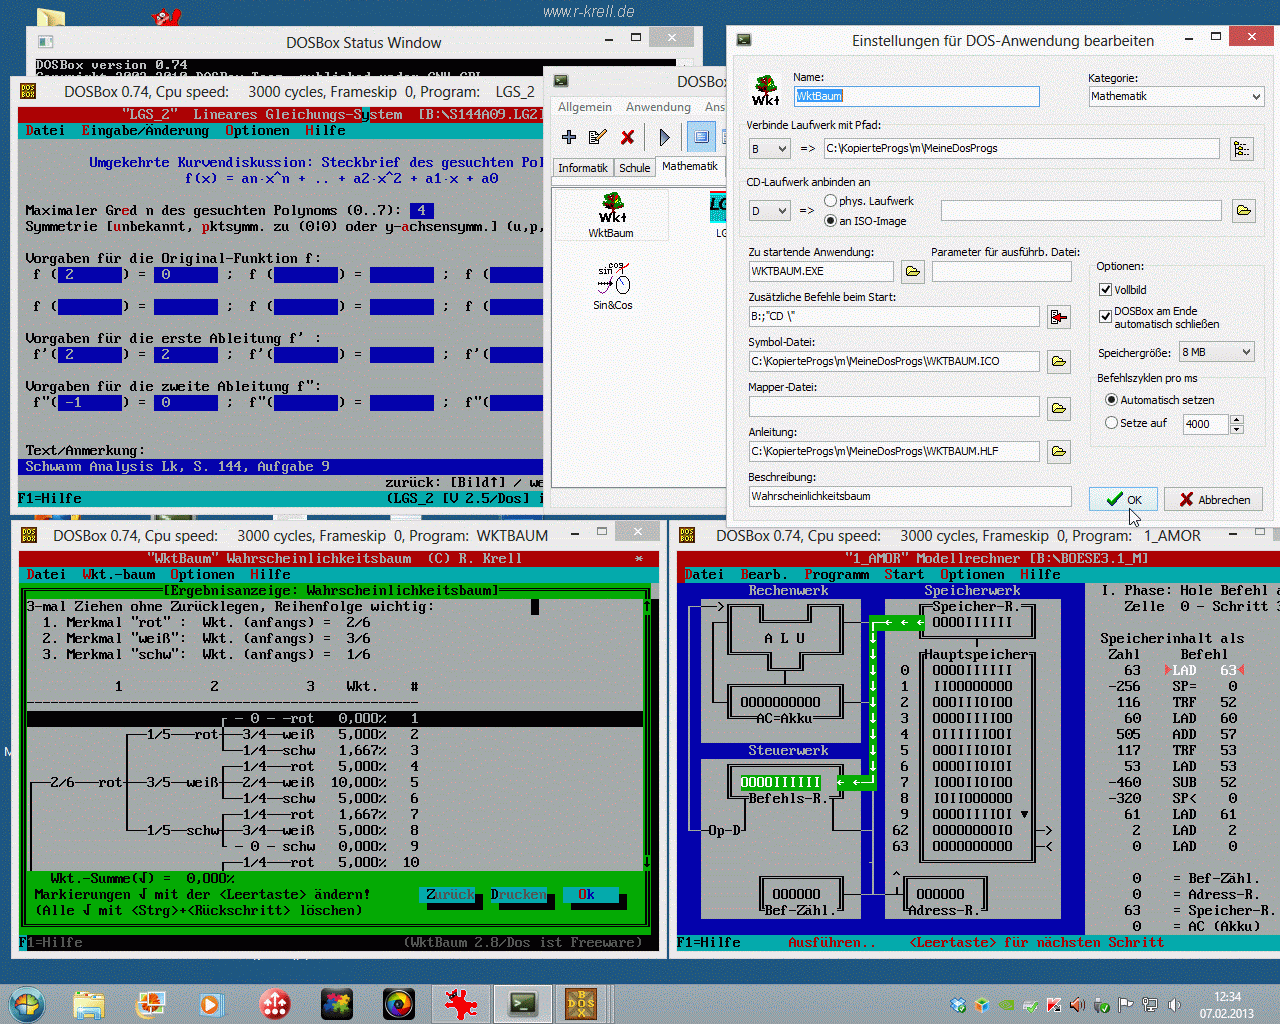
Task: Uncheck DOSBox am Ende automatisch schließen
Action: [1105, 316]
